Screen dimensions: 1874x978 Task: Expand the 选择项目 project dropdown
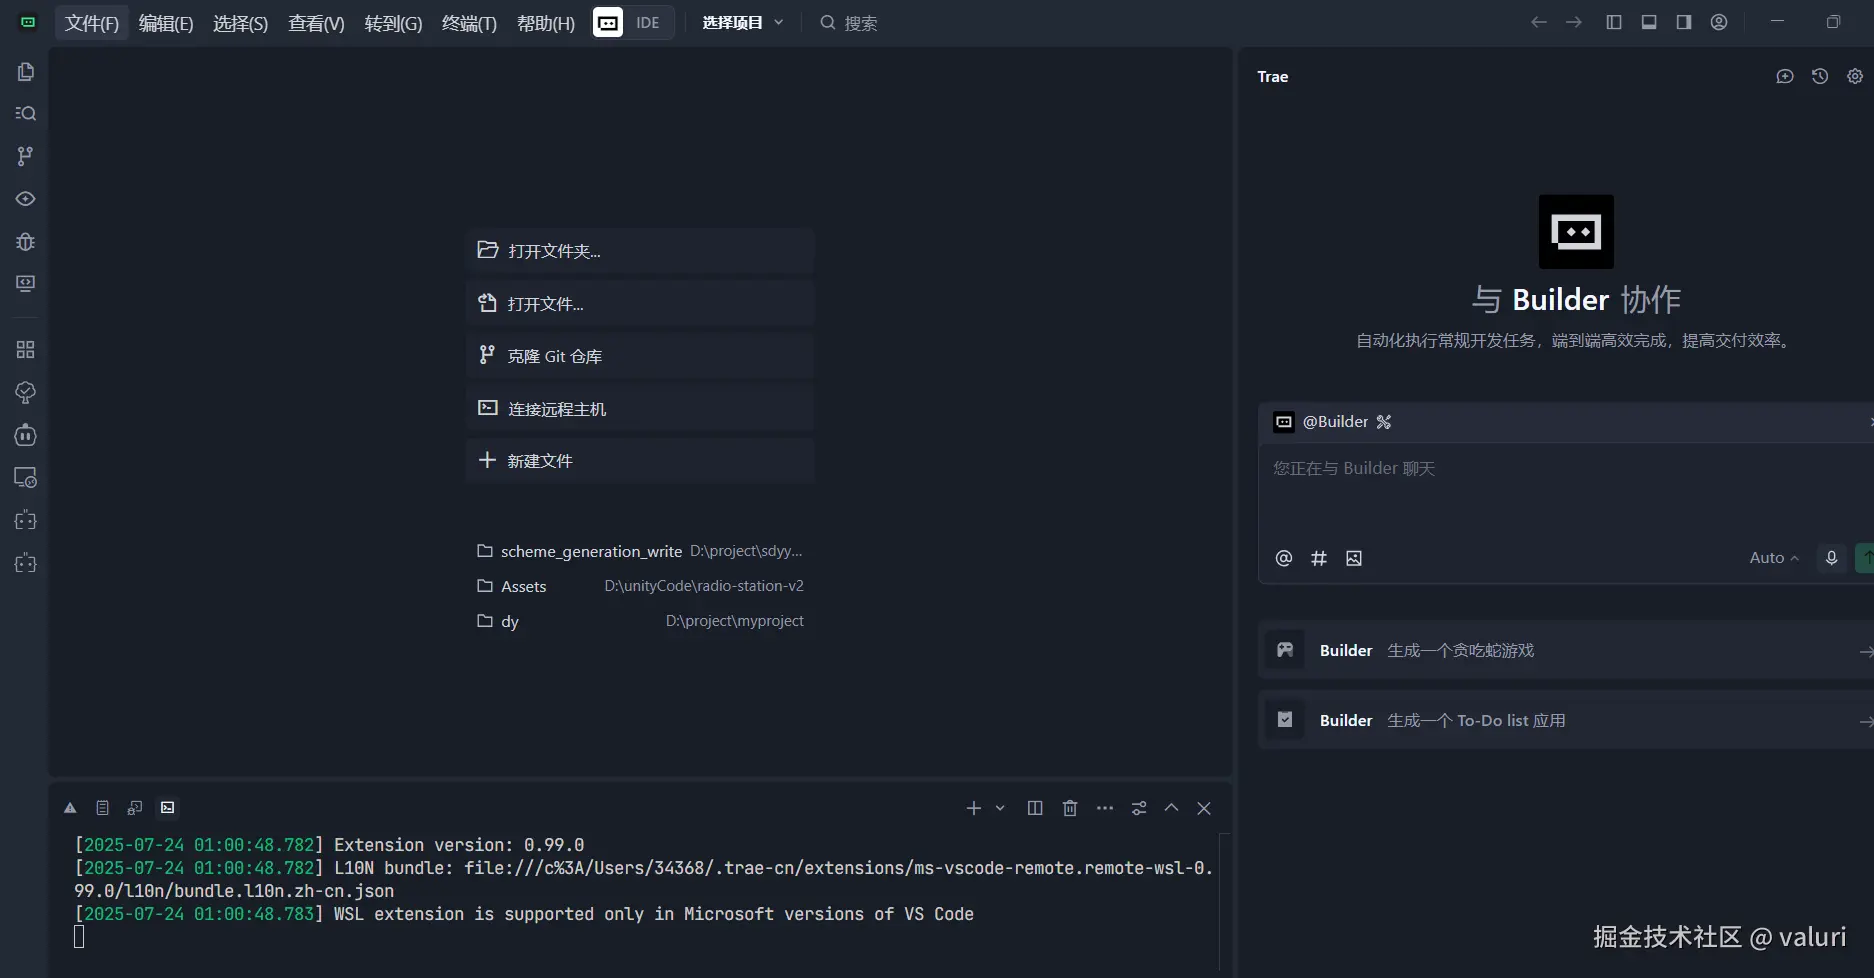point(741,21)
